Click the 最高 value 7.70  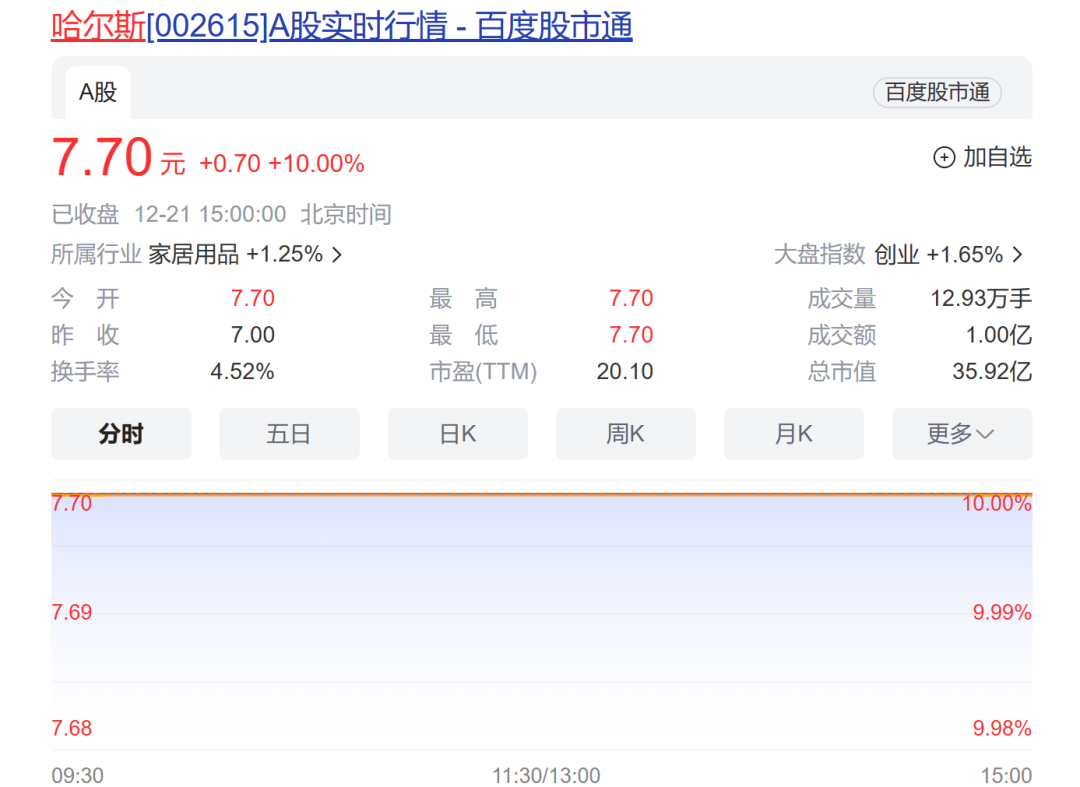tap(630, 298)
